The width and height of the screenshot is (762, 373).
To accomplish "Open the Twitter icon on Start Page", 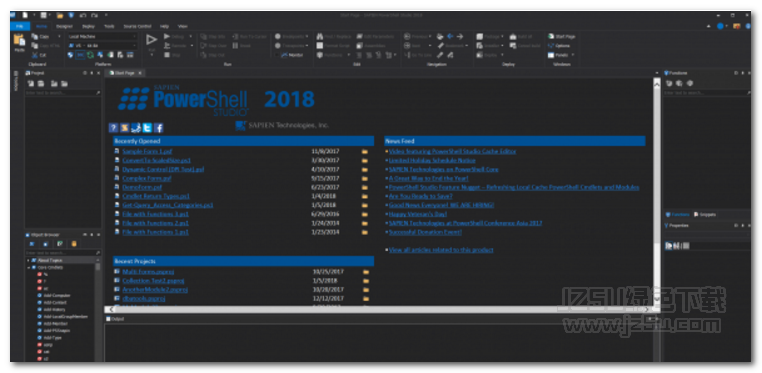I will click(147, 128).
